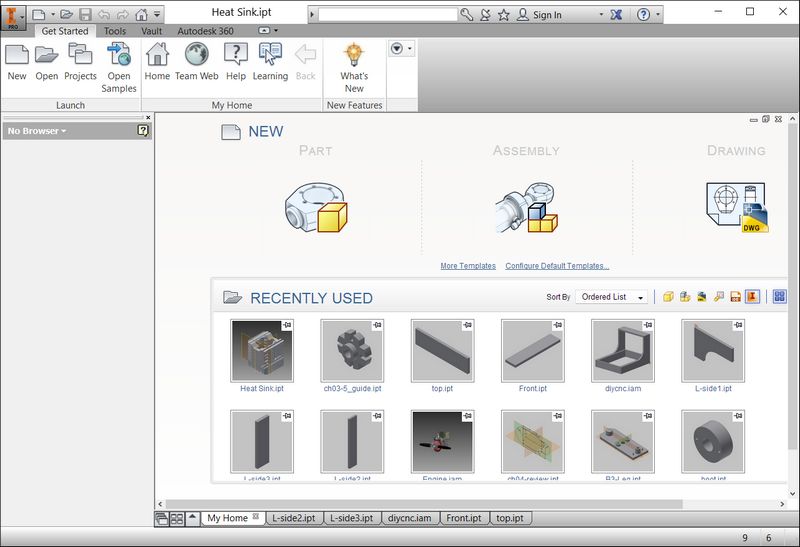Create a new Assembly from template icon
The width and height of the screenshot is (800, 547).
point(527,208)
